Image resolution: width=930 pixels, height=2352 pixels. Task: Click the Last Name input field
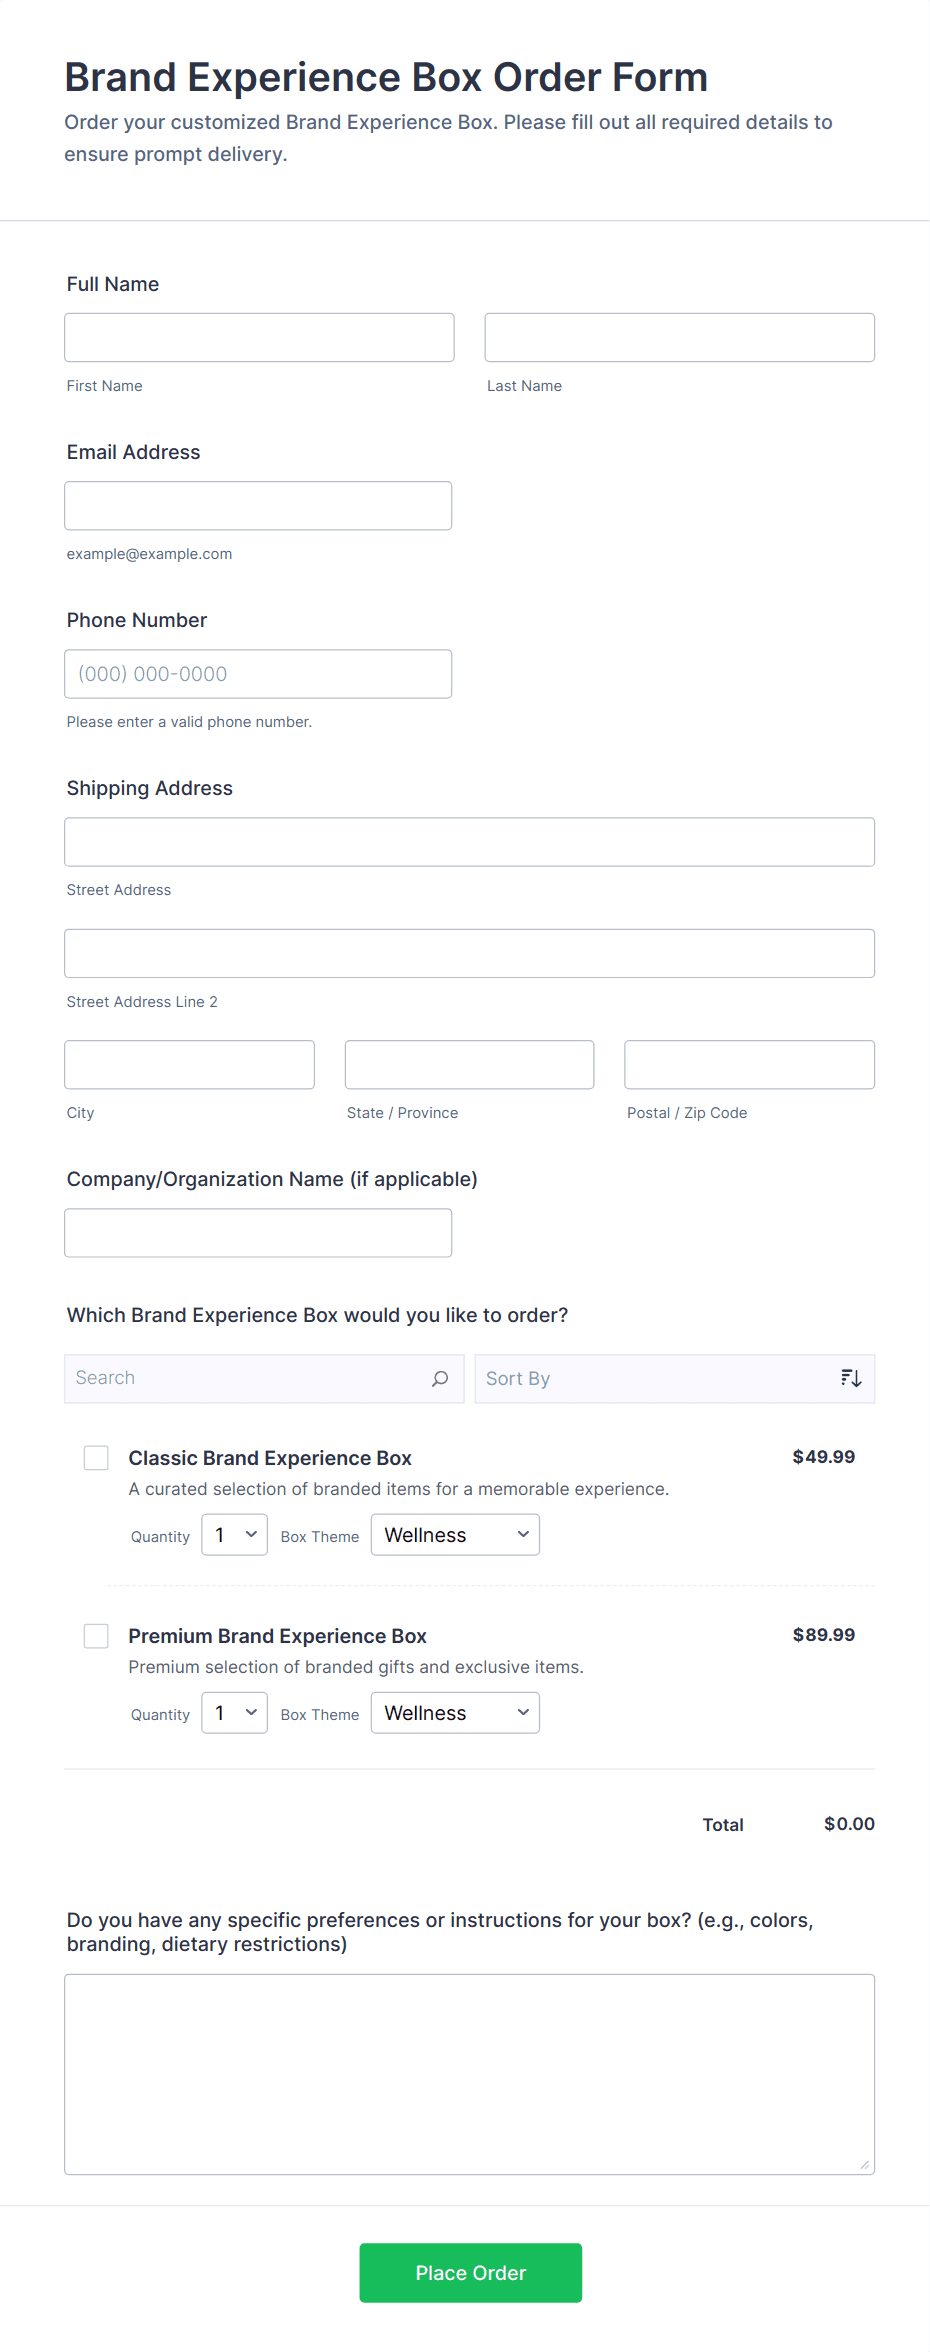coord(679,338)
